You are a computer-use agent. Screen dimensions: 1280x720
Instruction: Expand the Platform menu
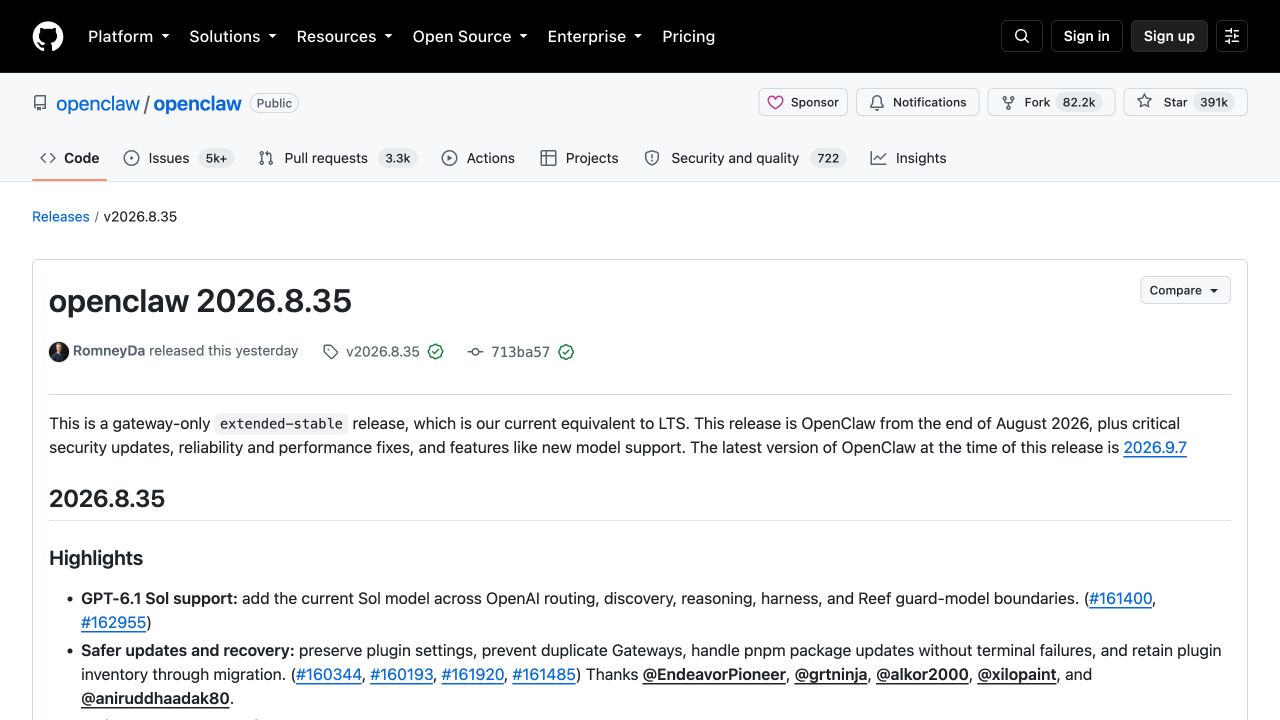[128, 36]
